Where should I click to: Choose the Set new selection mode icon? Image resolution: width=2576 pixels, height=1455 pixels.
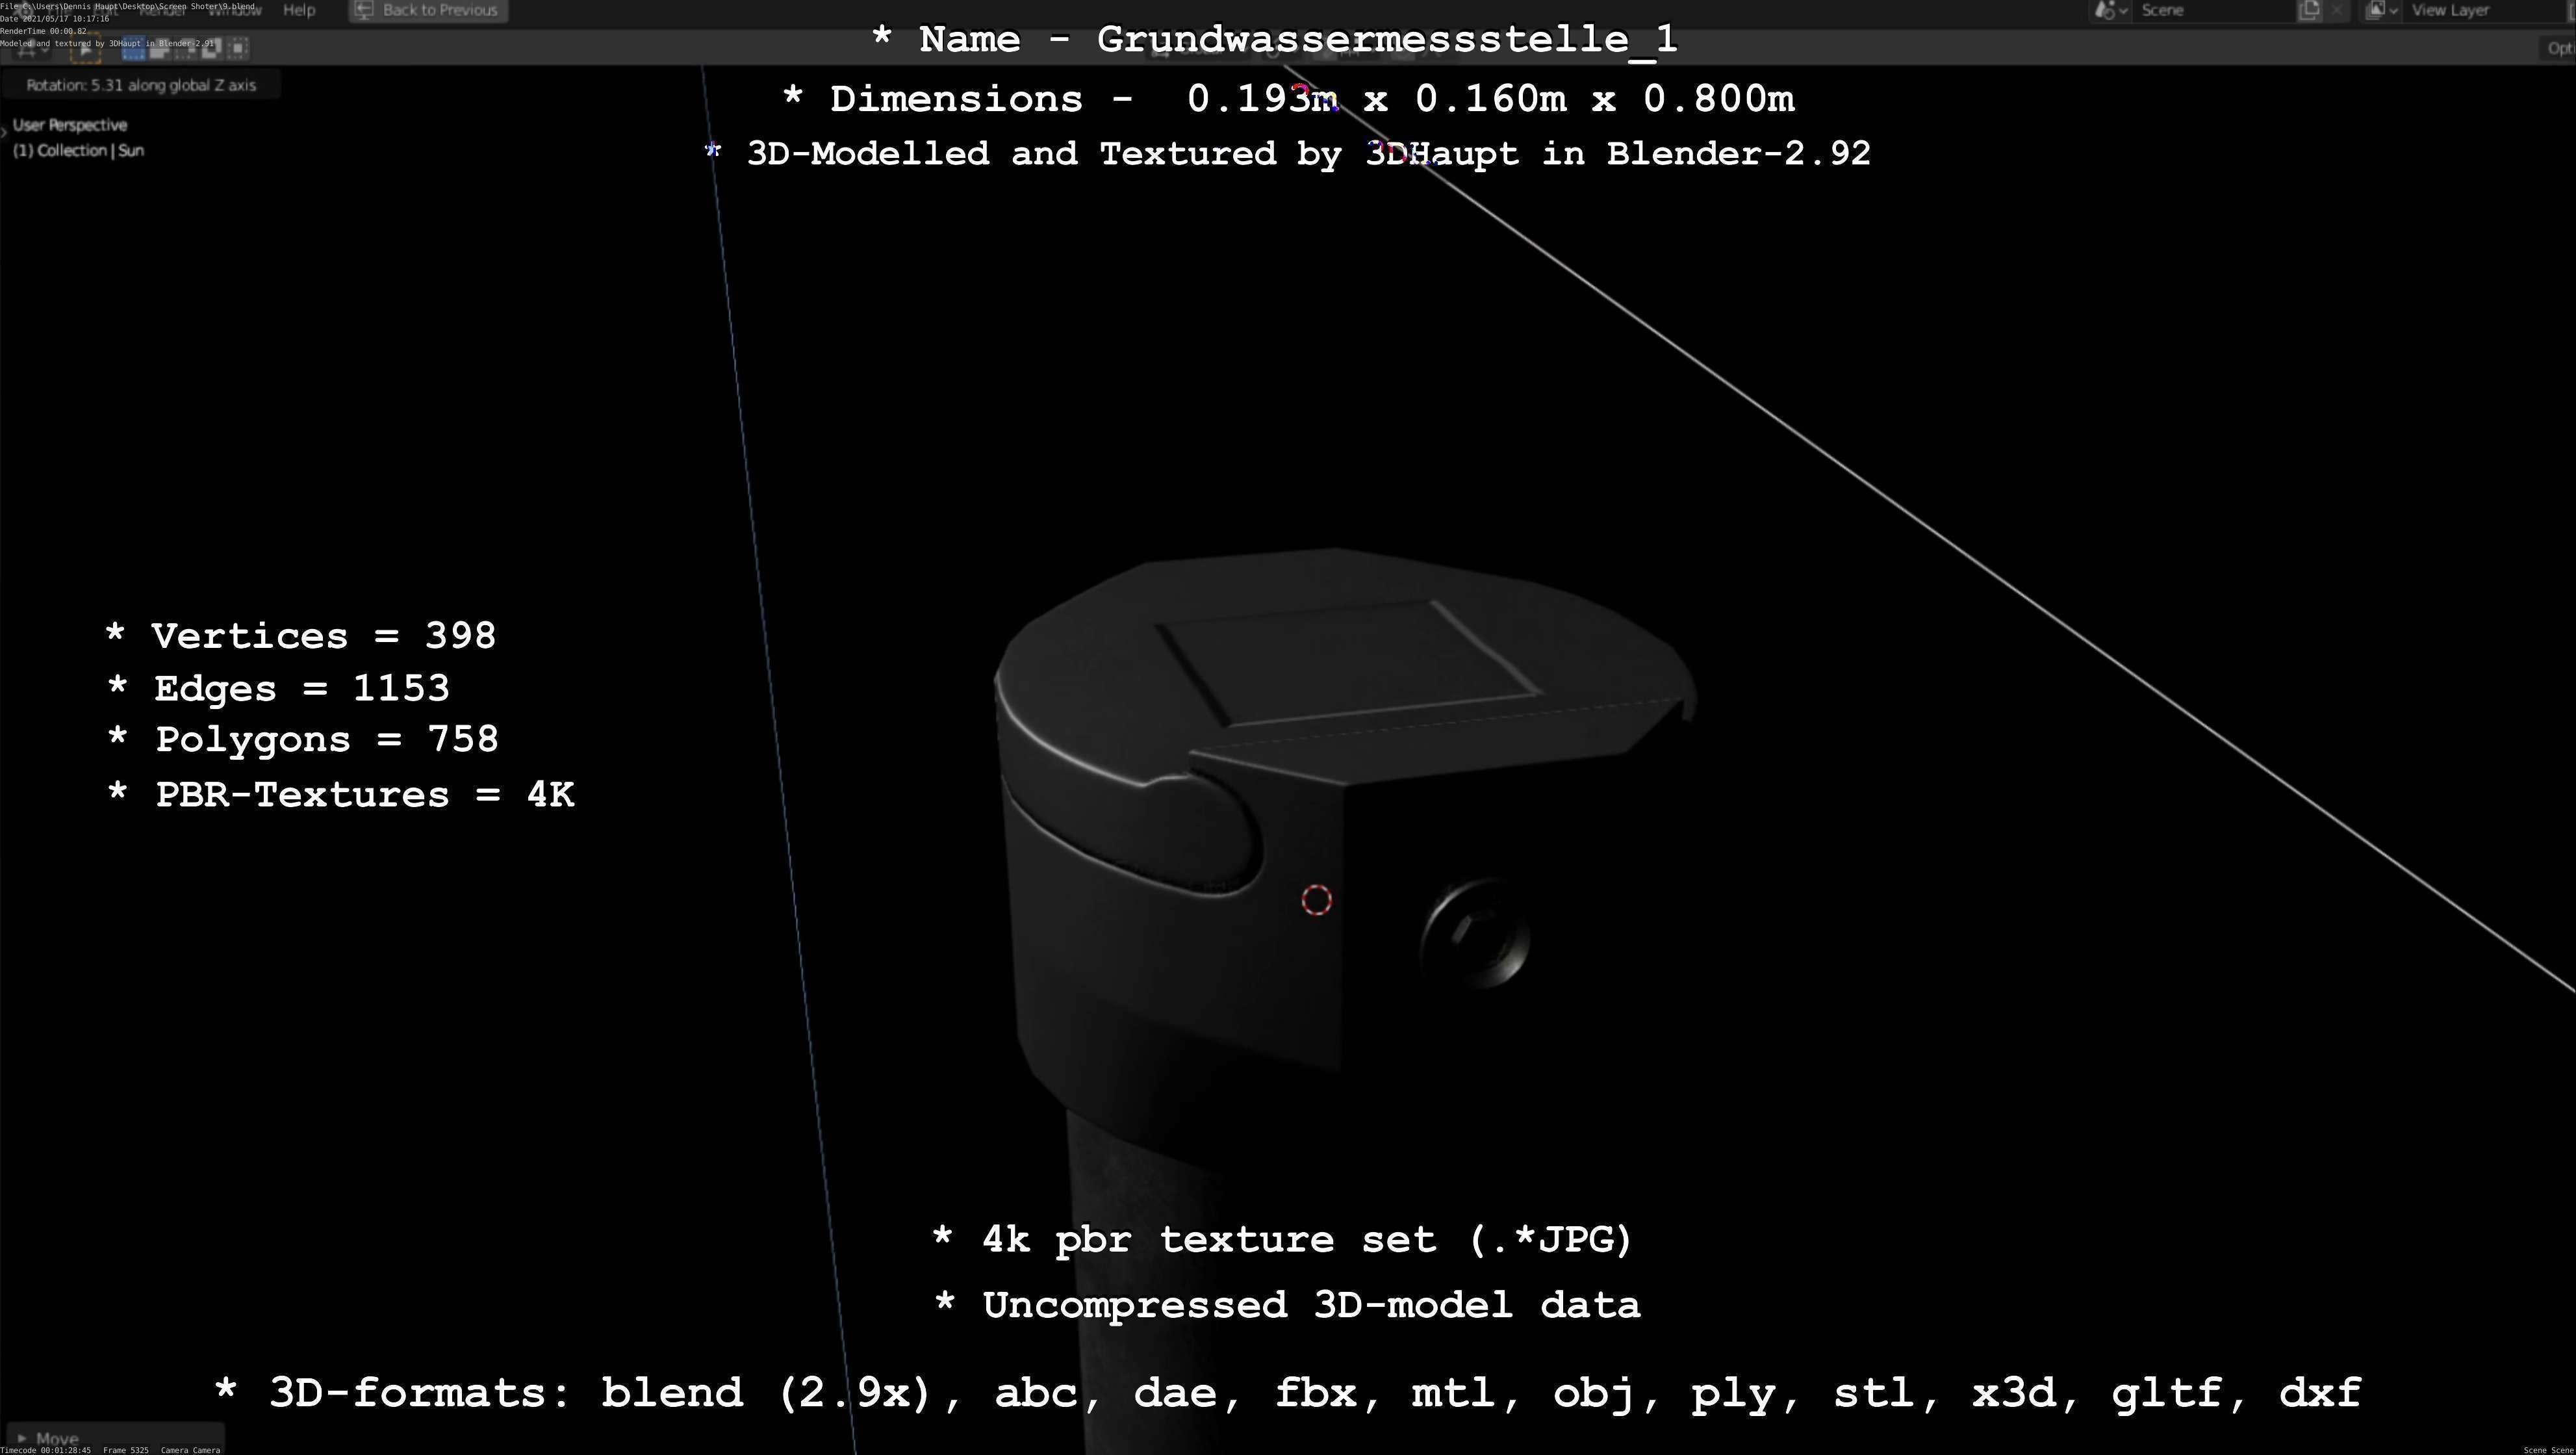(x=133, y=48)
